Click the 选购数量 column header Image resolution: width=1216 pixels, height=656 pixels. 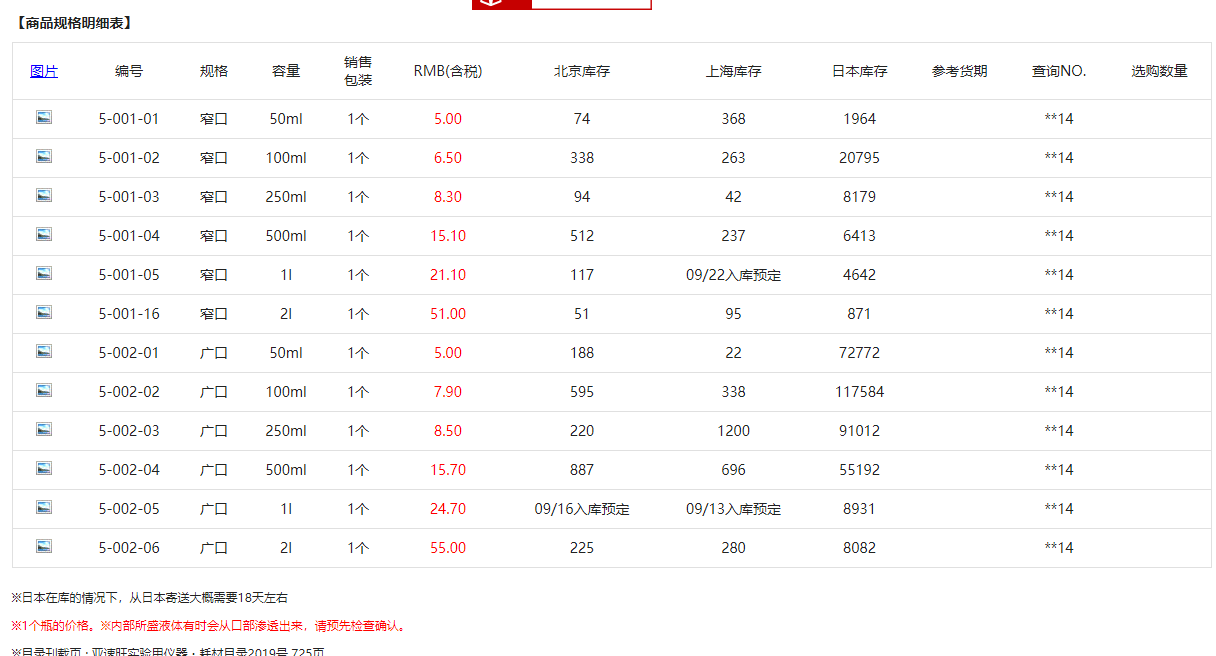coord(1159,71)
